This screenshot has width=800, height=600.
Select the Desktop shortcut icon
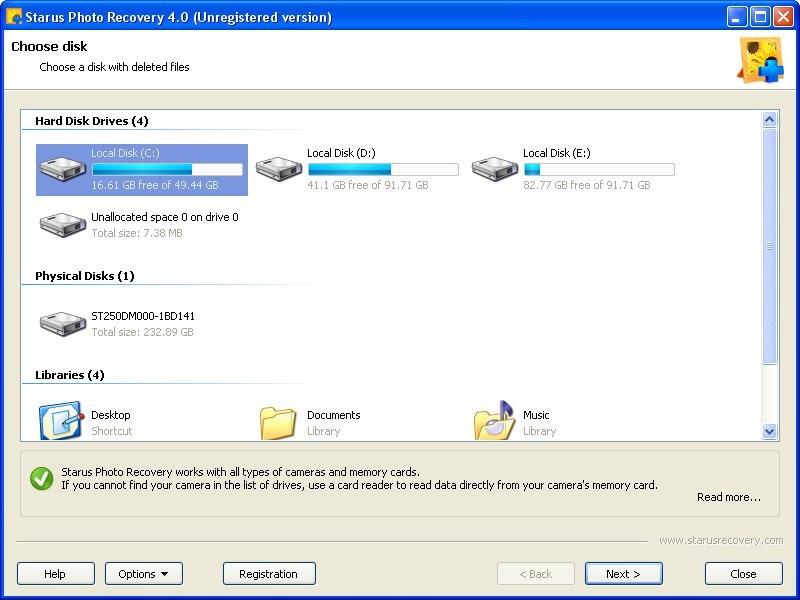click(61, 420)
